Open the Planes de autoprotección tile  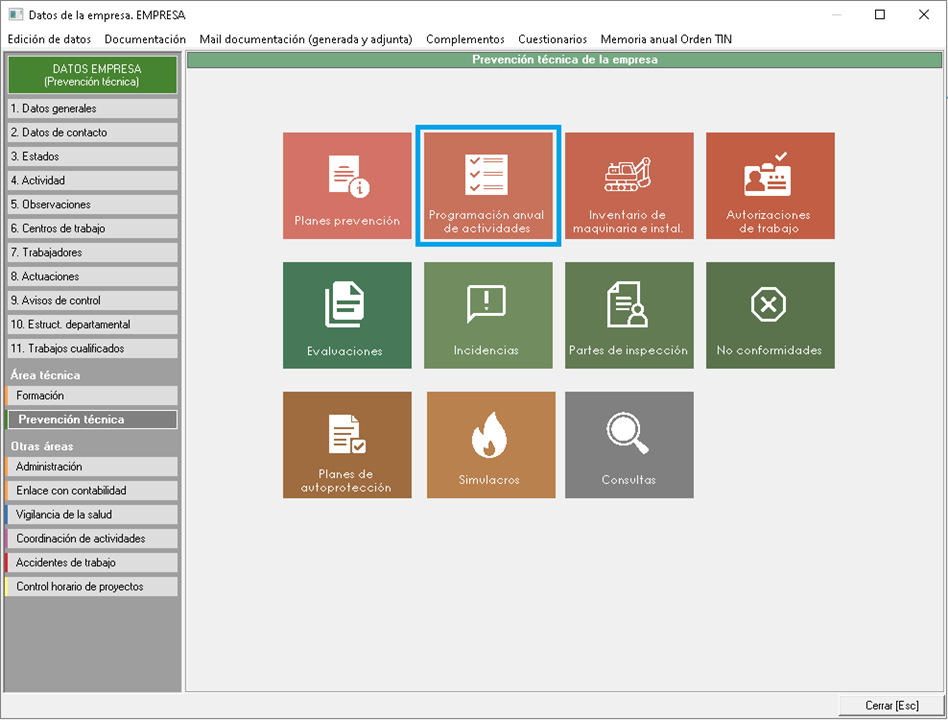coord(347,445)
